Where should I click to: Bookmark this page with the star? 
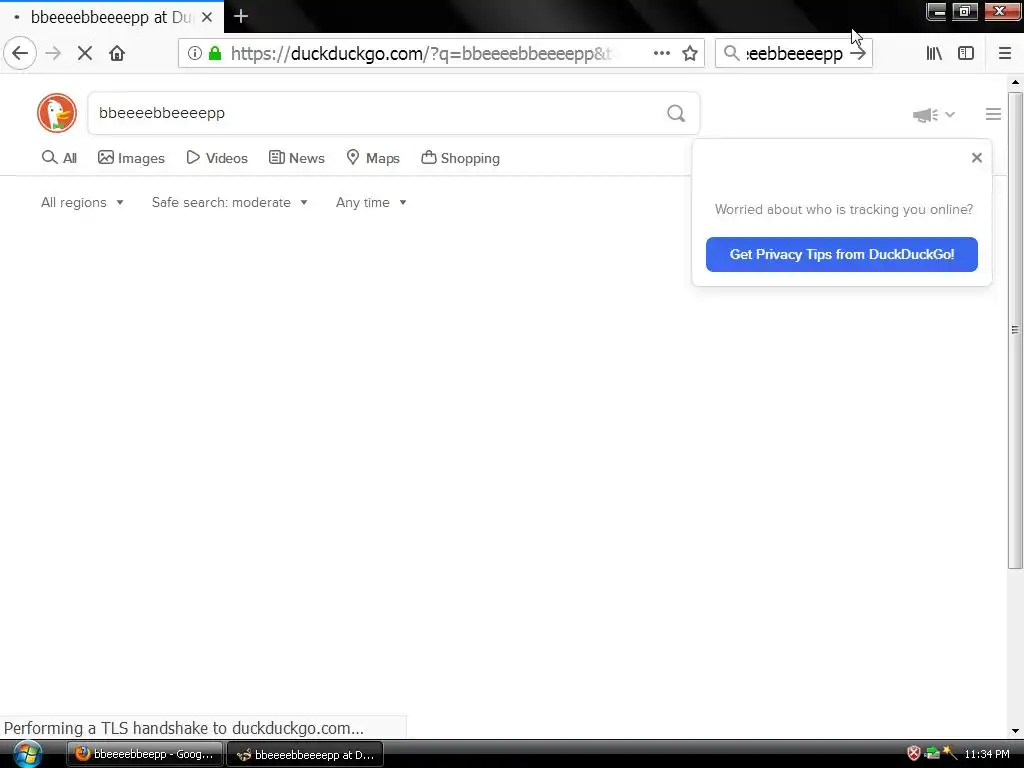[x=690, y=53]
